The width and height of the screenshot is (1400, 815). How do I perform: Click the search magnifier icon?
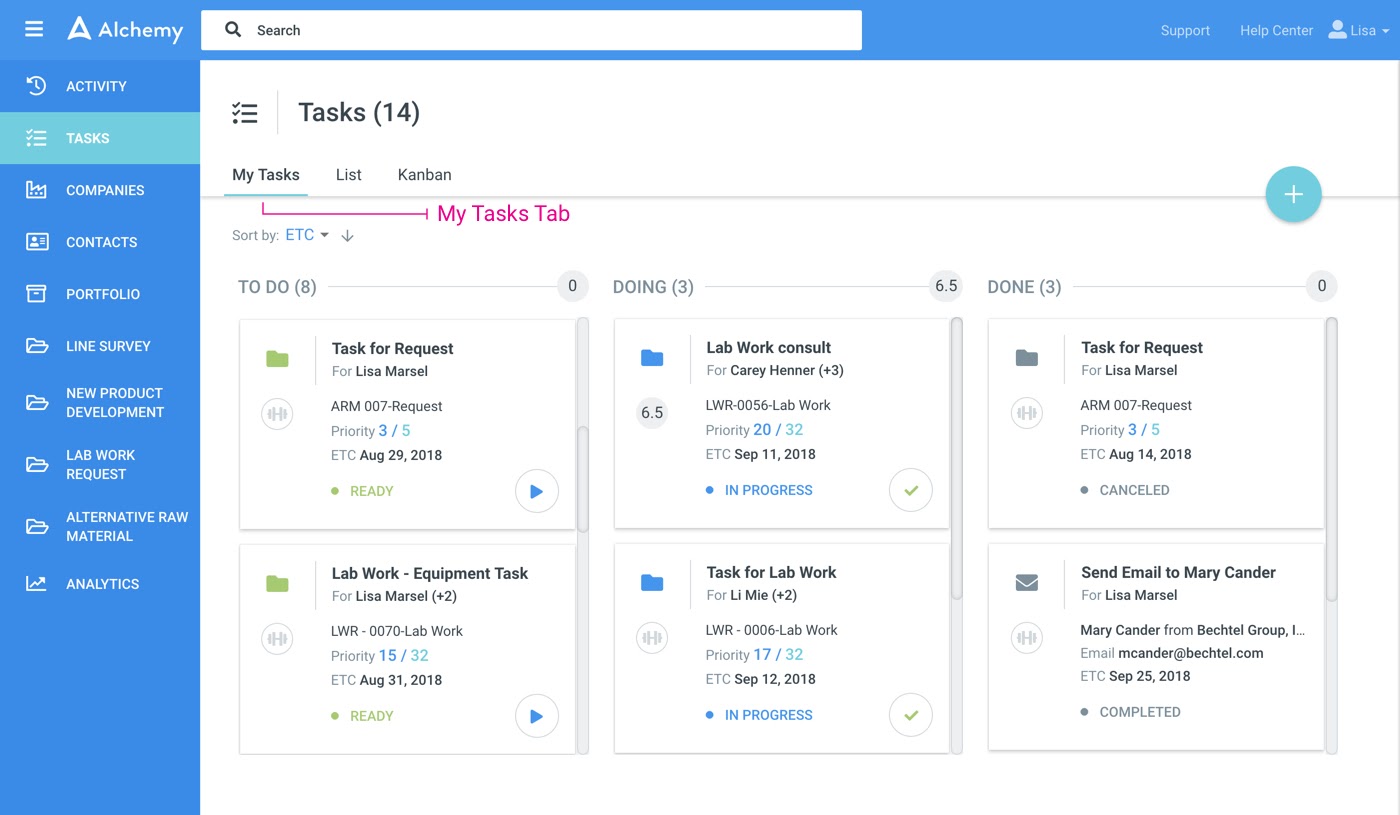[233, 30]
